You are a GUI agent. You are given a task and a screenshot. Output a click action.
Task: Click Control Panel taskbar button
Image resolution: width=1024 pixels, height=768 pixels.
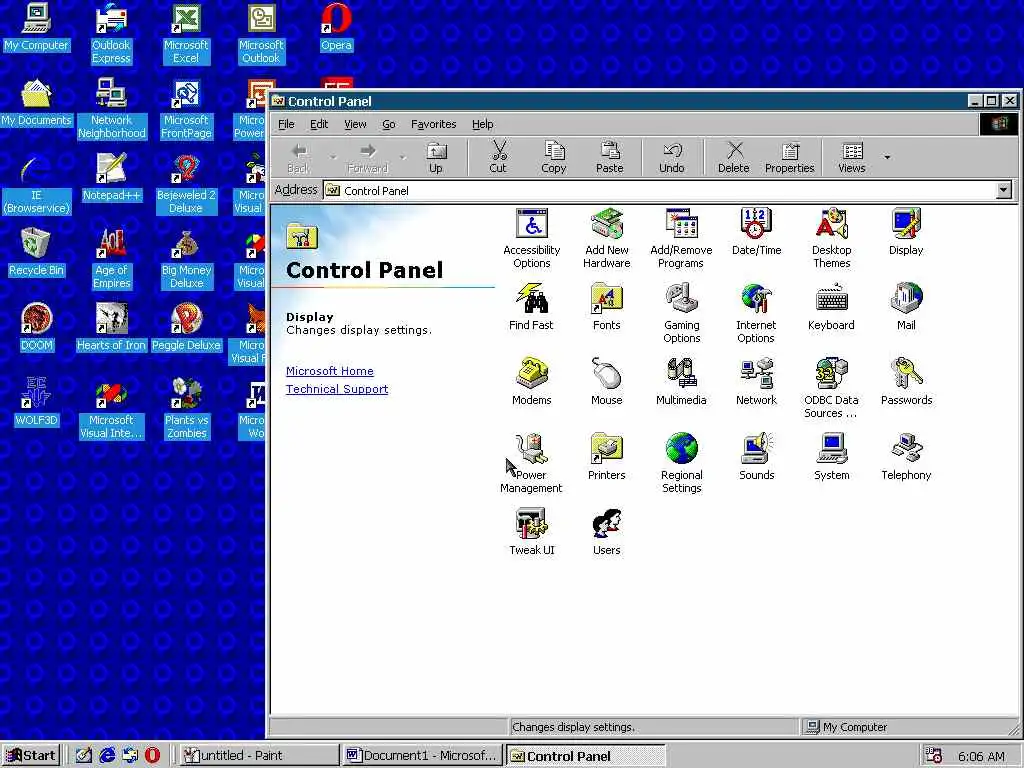click(x=585, y=756)
